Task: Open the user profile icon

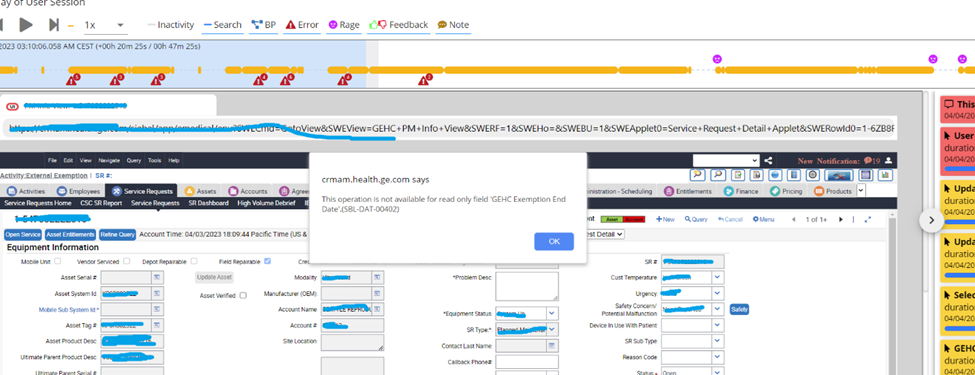Action: click(x=889, y=160)
